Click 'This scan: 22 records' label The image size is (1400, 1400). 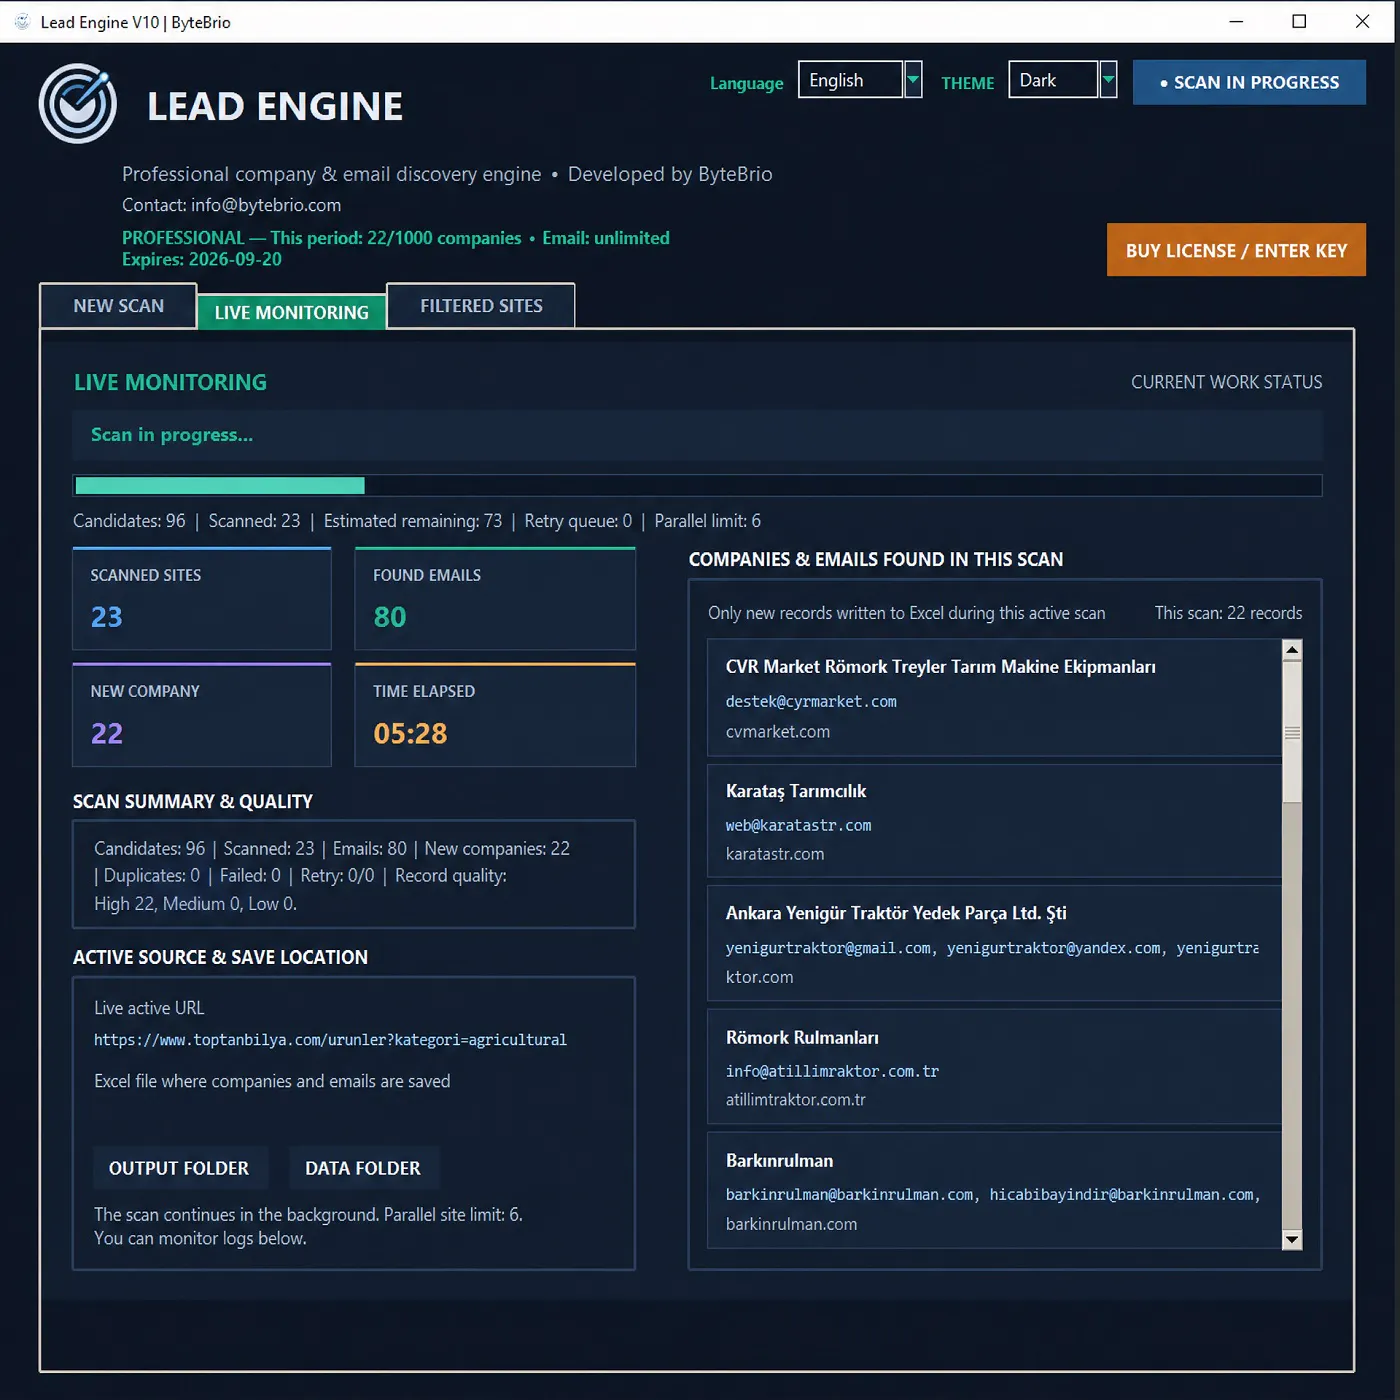(x=1228, y=613)
